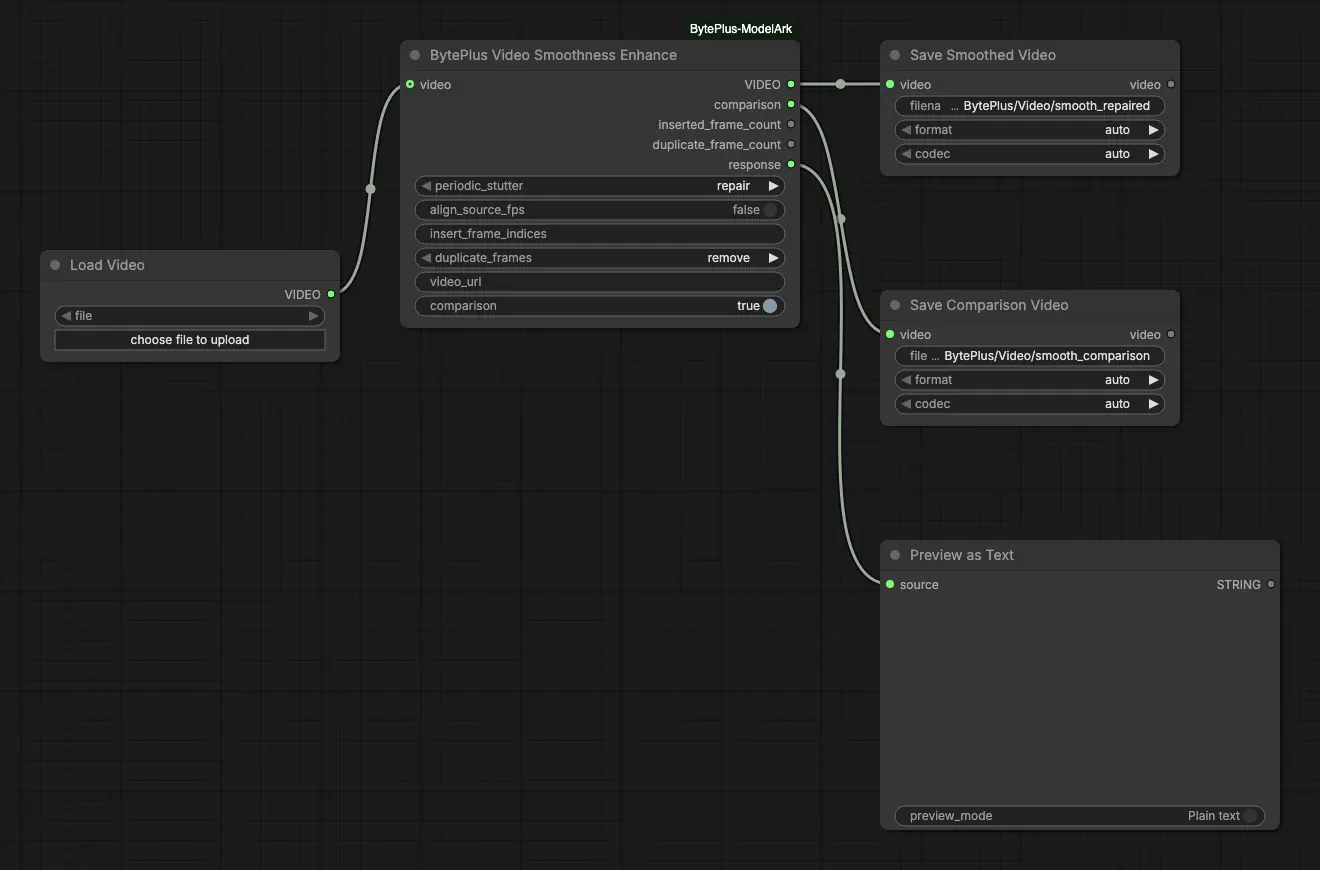Click the video input socket on BytePlus node
1320x870 pixels.
coord(410,84)
